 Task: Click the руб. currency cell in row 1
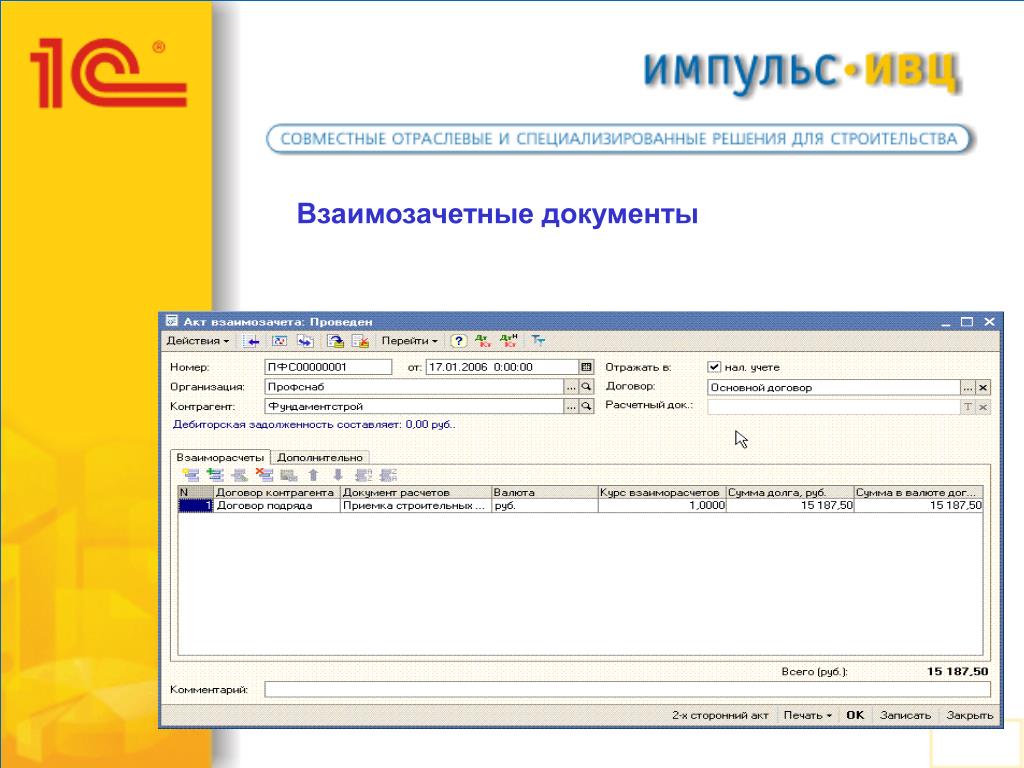(545, 505)
